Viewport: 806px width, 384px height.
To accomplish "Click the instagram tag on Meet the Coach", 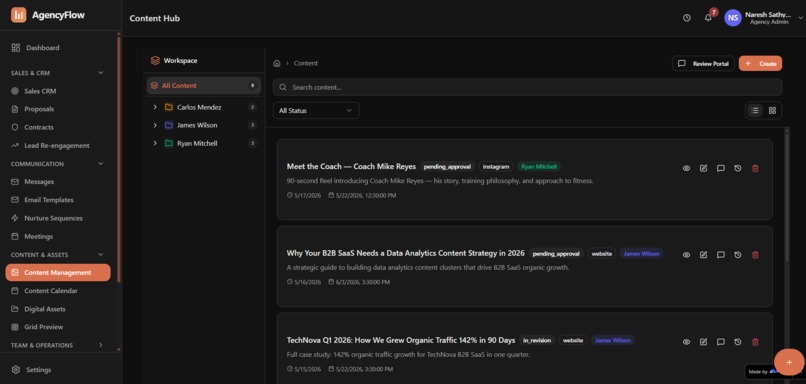I will 496,167.
